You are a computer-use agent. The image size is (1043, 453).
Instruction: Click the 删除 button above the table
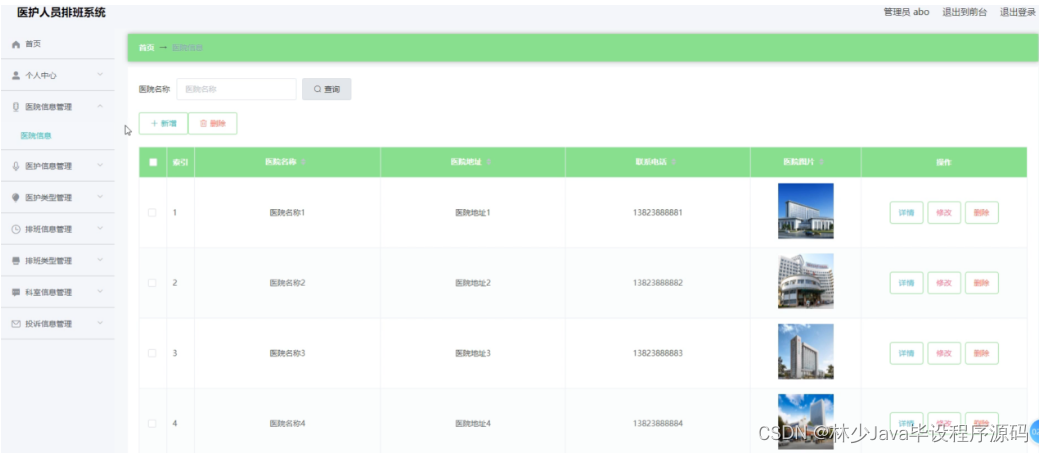pos(213,124)
